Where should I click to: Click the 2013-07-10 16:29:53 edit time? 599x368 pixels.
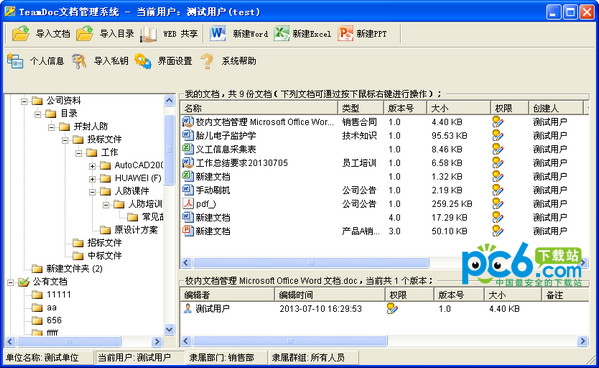click(x=321, y=308)
